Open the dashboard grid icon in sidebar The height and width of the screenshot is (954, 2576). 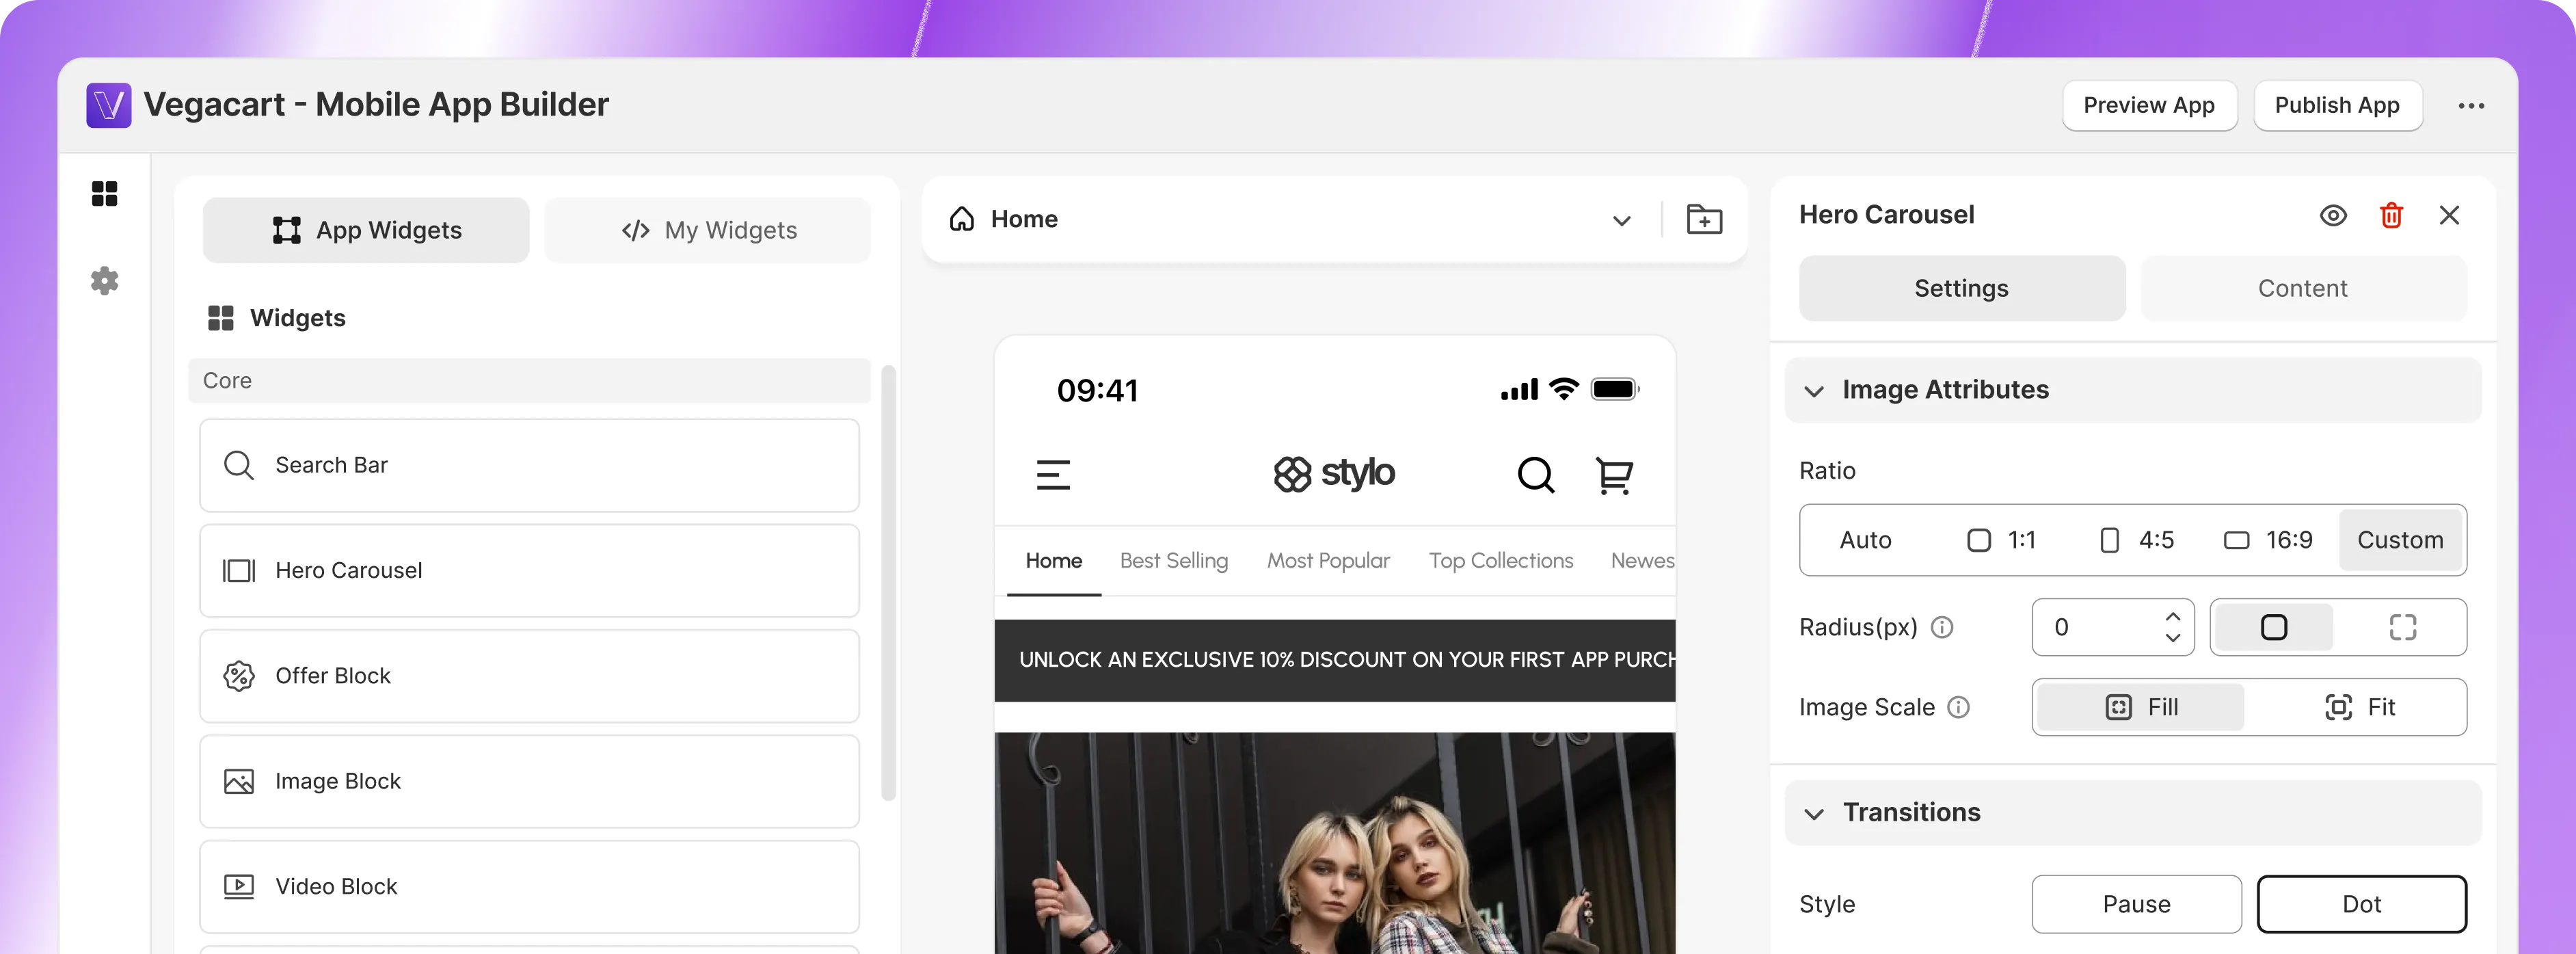pyautogui.click(x=104, y=193)
